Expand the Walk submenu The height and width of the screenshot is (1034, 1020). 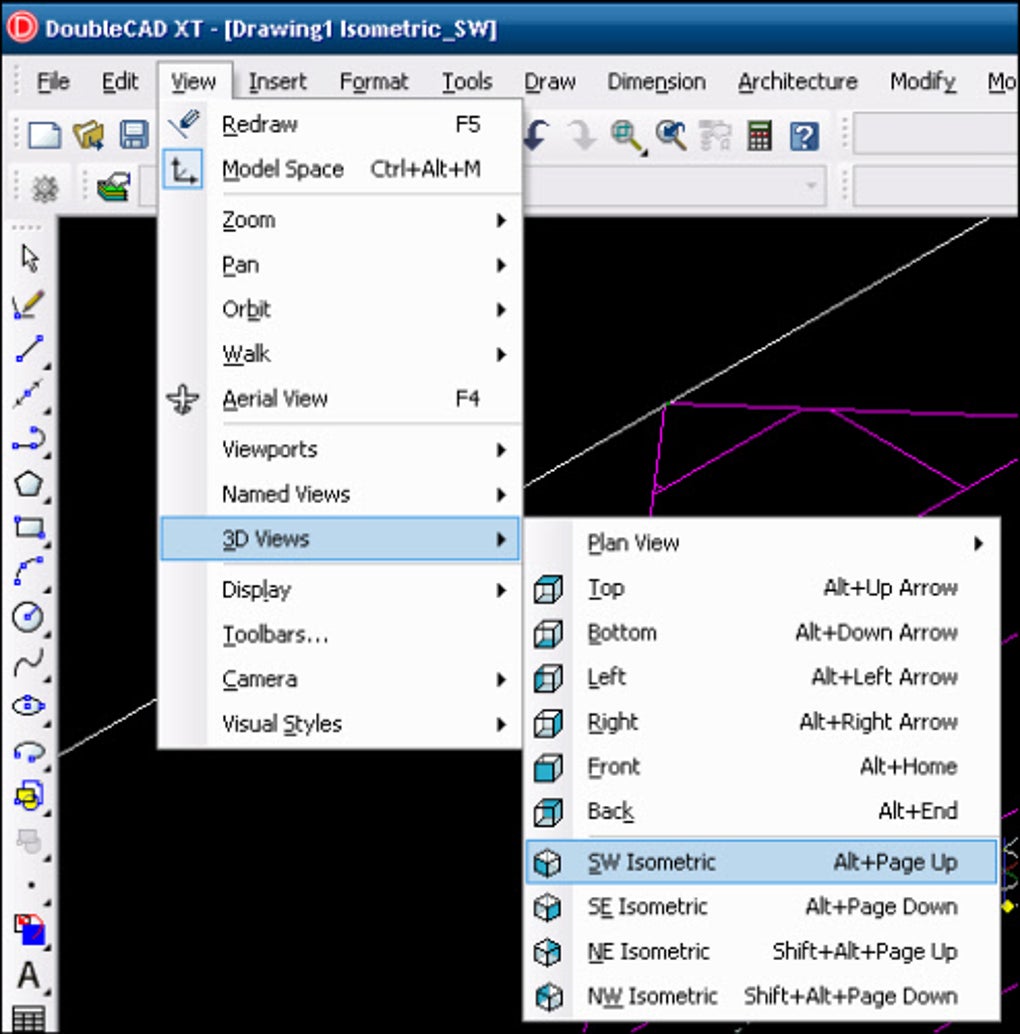340,354
